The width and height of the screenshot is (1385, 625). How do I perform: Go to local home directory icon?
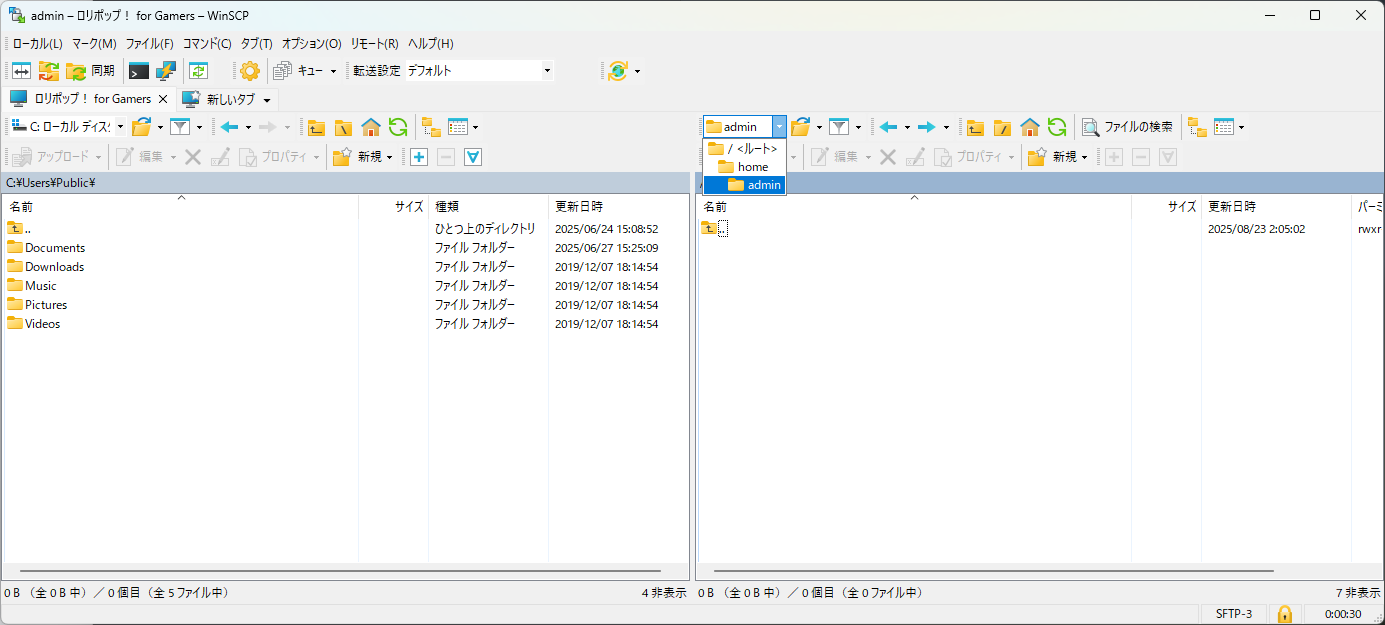(x=371, y=127)
